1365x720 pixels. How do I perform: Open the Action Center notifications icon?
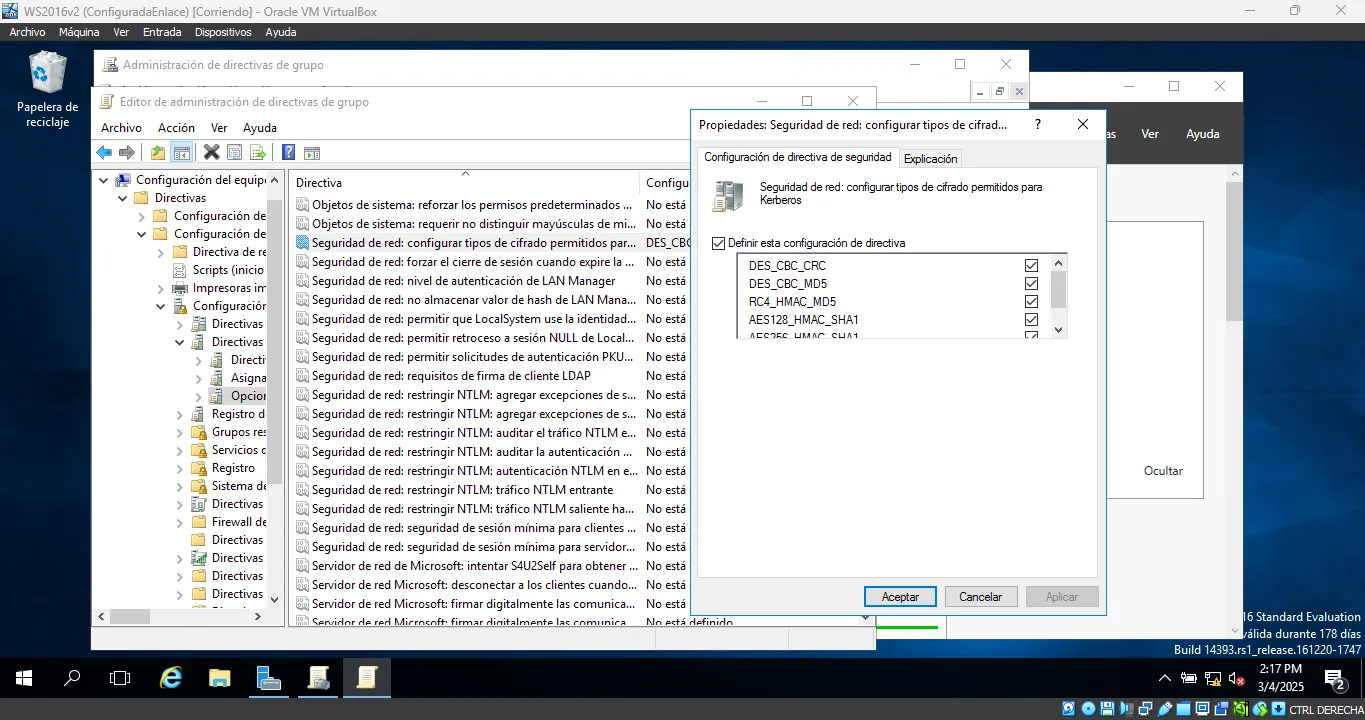point(1336,679)
